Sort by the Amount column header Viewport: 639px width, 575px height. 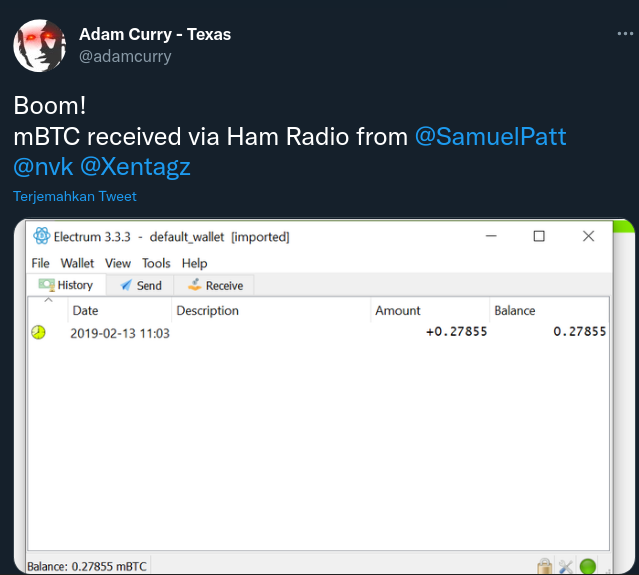click(x=430, y=311)
